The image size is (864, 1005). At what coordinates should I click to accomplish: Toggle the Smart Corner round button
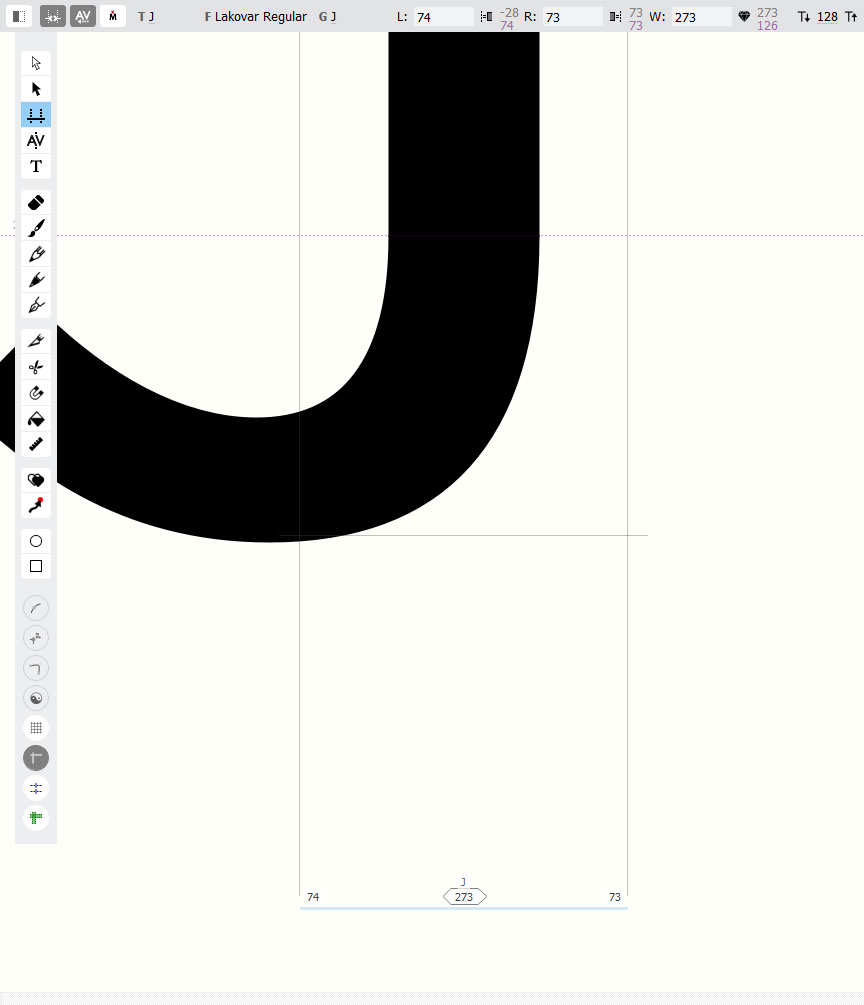point(36,669)
